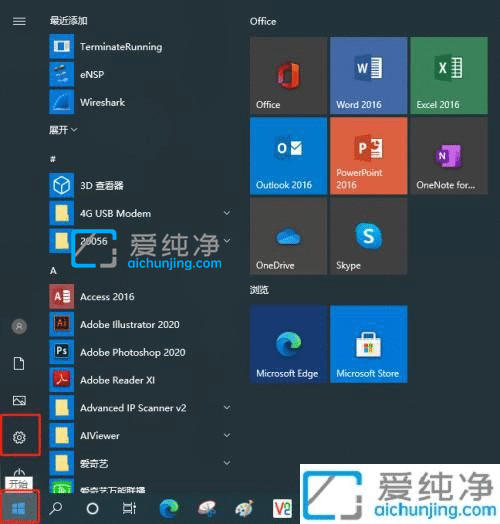Viewport: 500px width, 524px height.
Task: Open Adobe Reader XI
Action: [140, 380]
